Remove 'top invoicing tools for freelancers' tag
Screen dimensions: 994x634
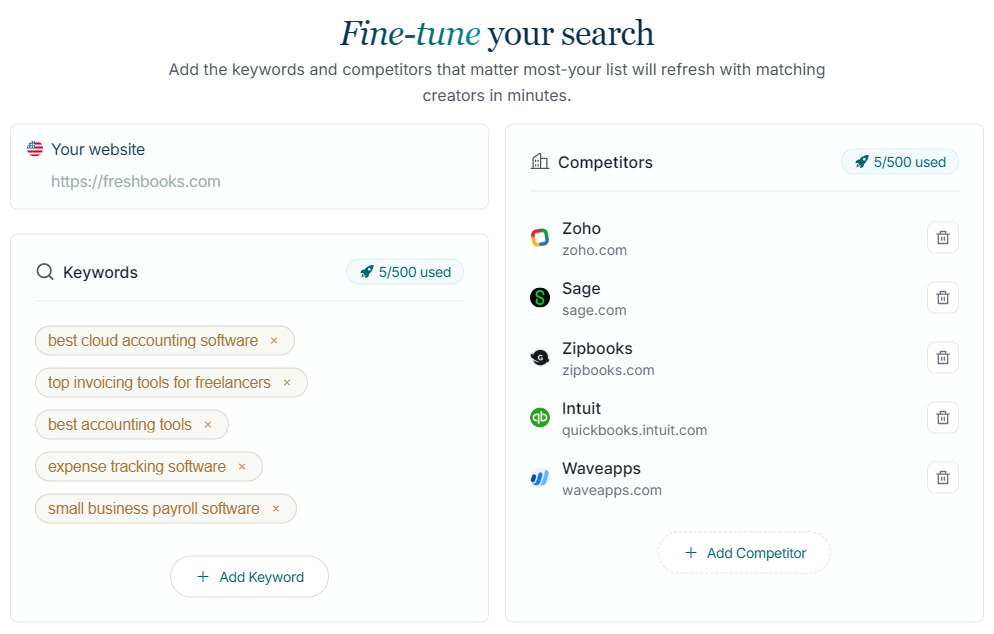(x=287, y=383)
